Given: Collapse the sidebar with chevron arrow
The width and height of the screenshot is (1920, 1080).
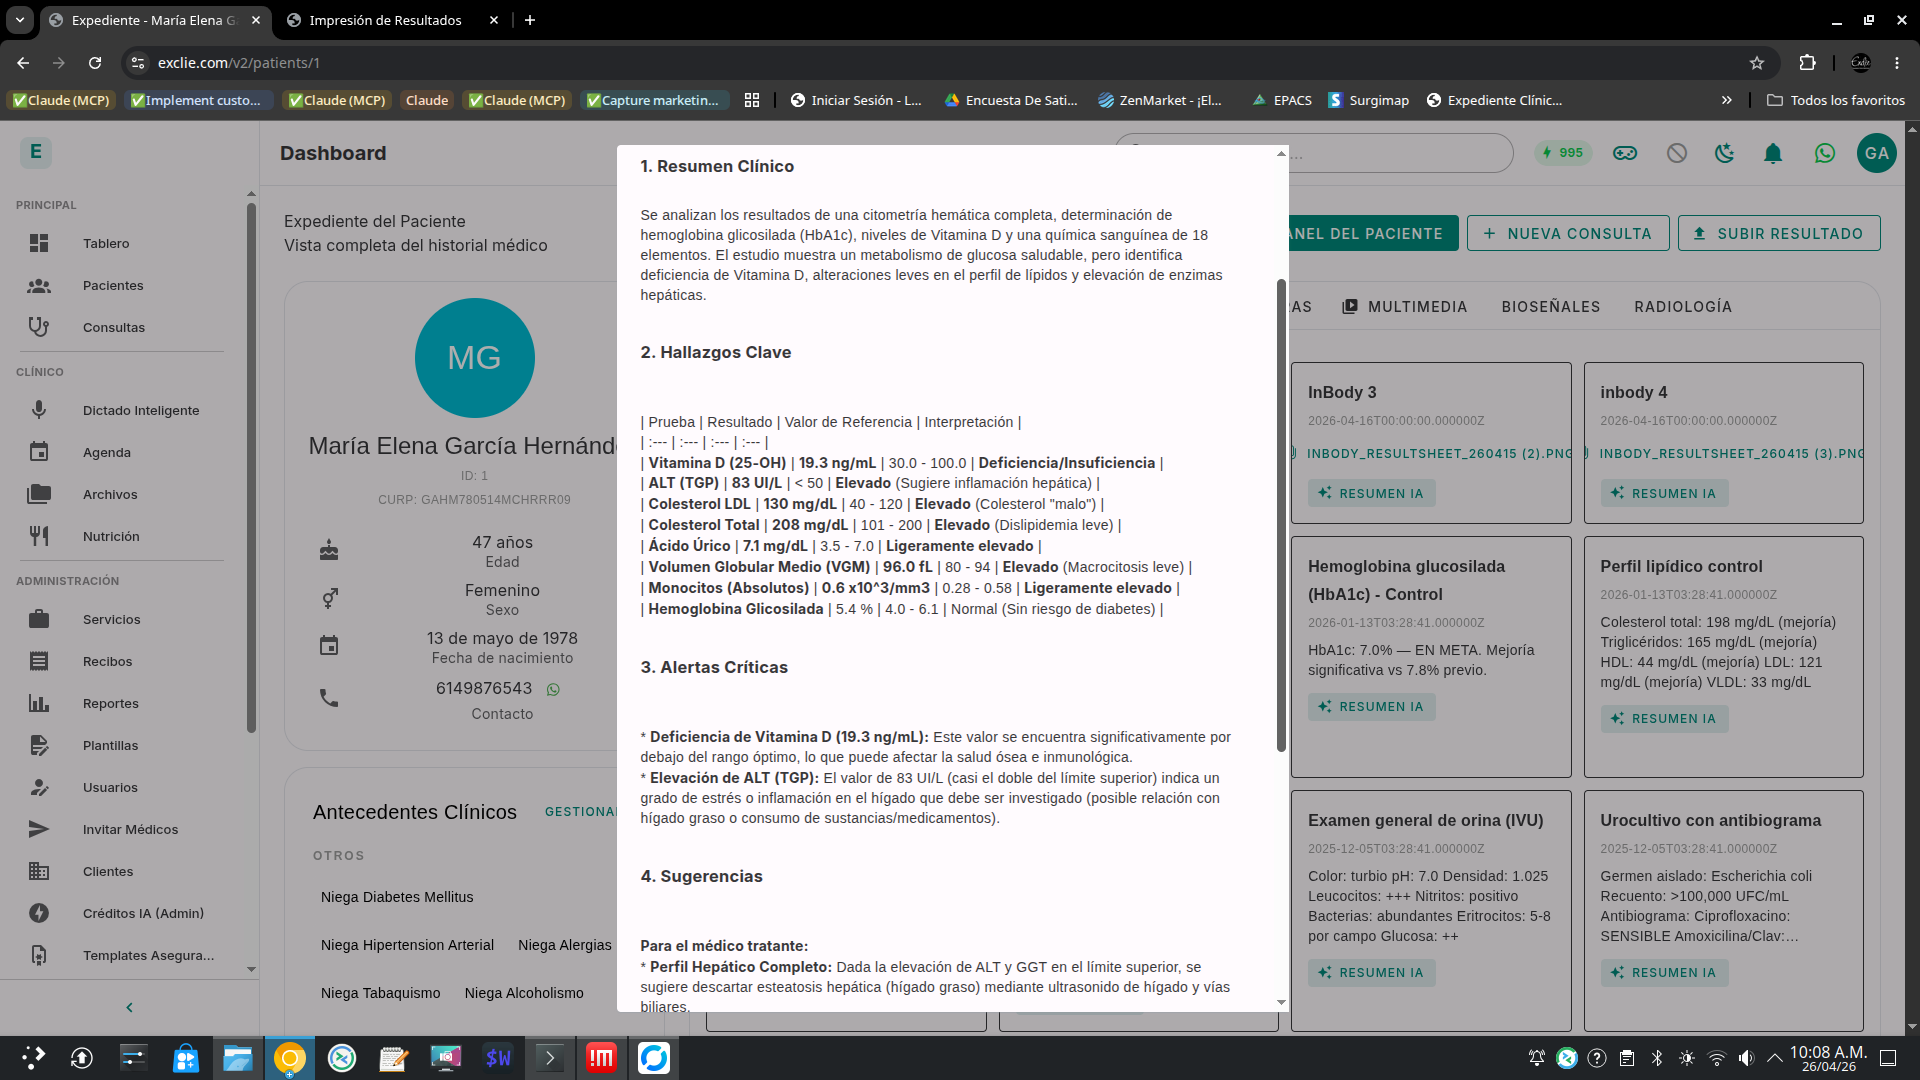Looking at the screenshot, I should 129,1007.
